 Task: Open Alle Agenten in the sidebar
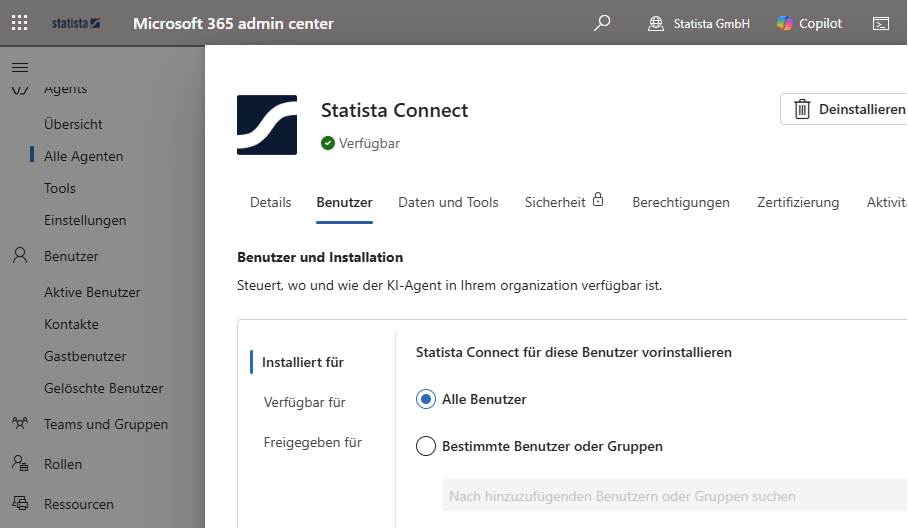[83, 156]
